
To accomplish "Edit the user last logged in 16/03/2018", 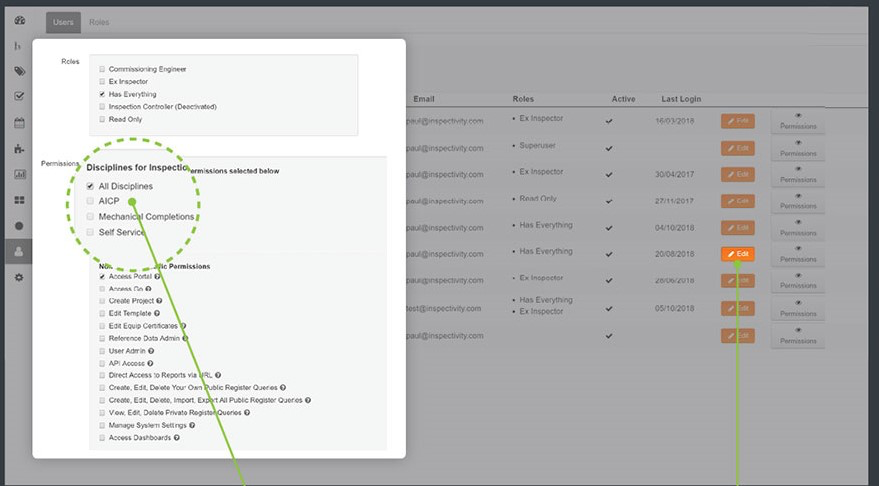I will 738,121.
